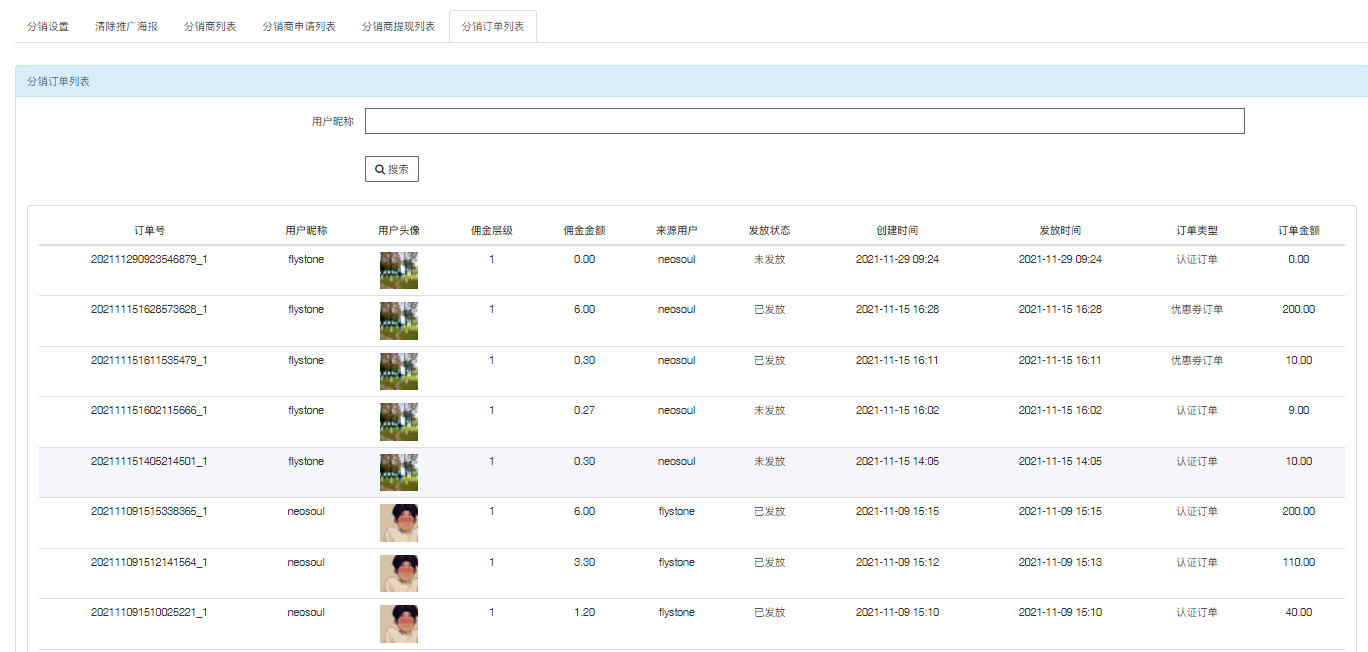
Task: Click the 佣金金额 column header
Action: [x=584, y=230]
